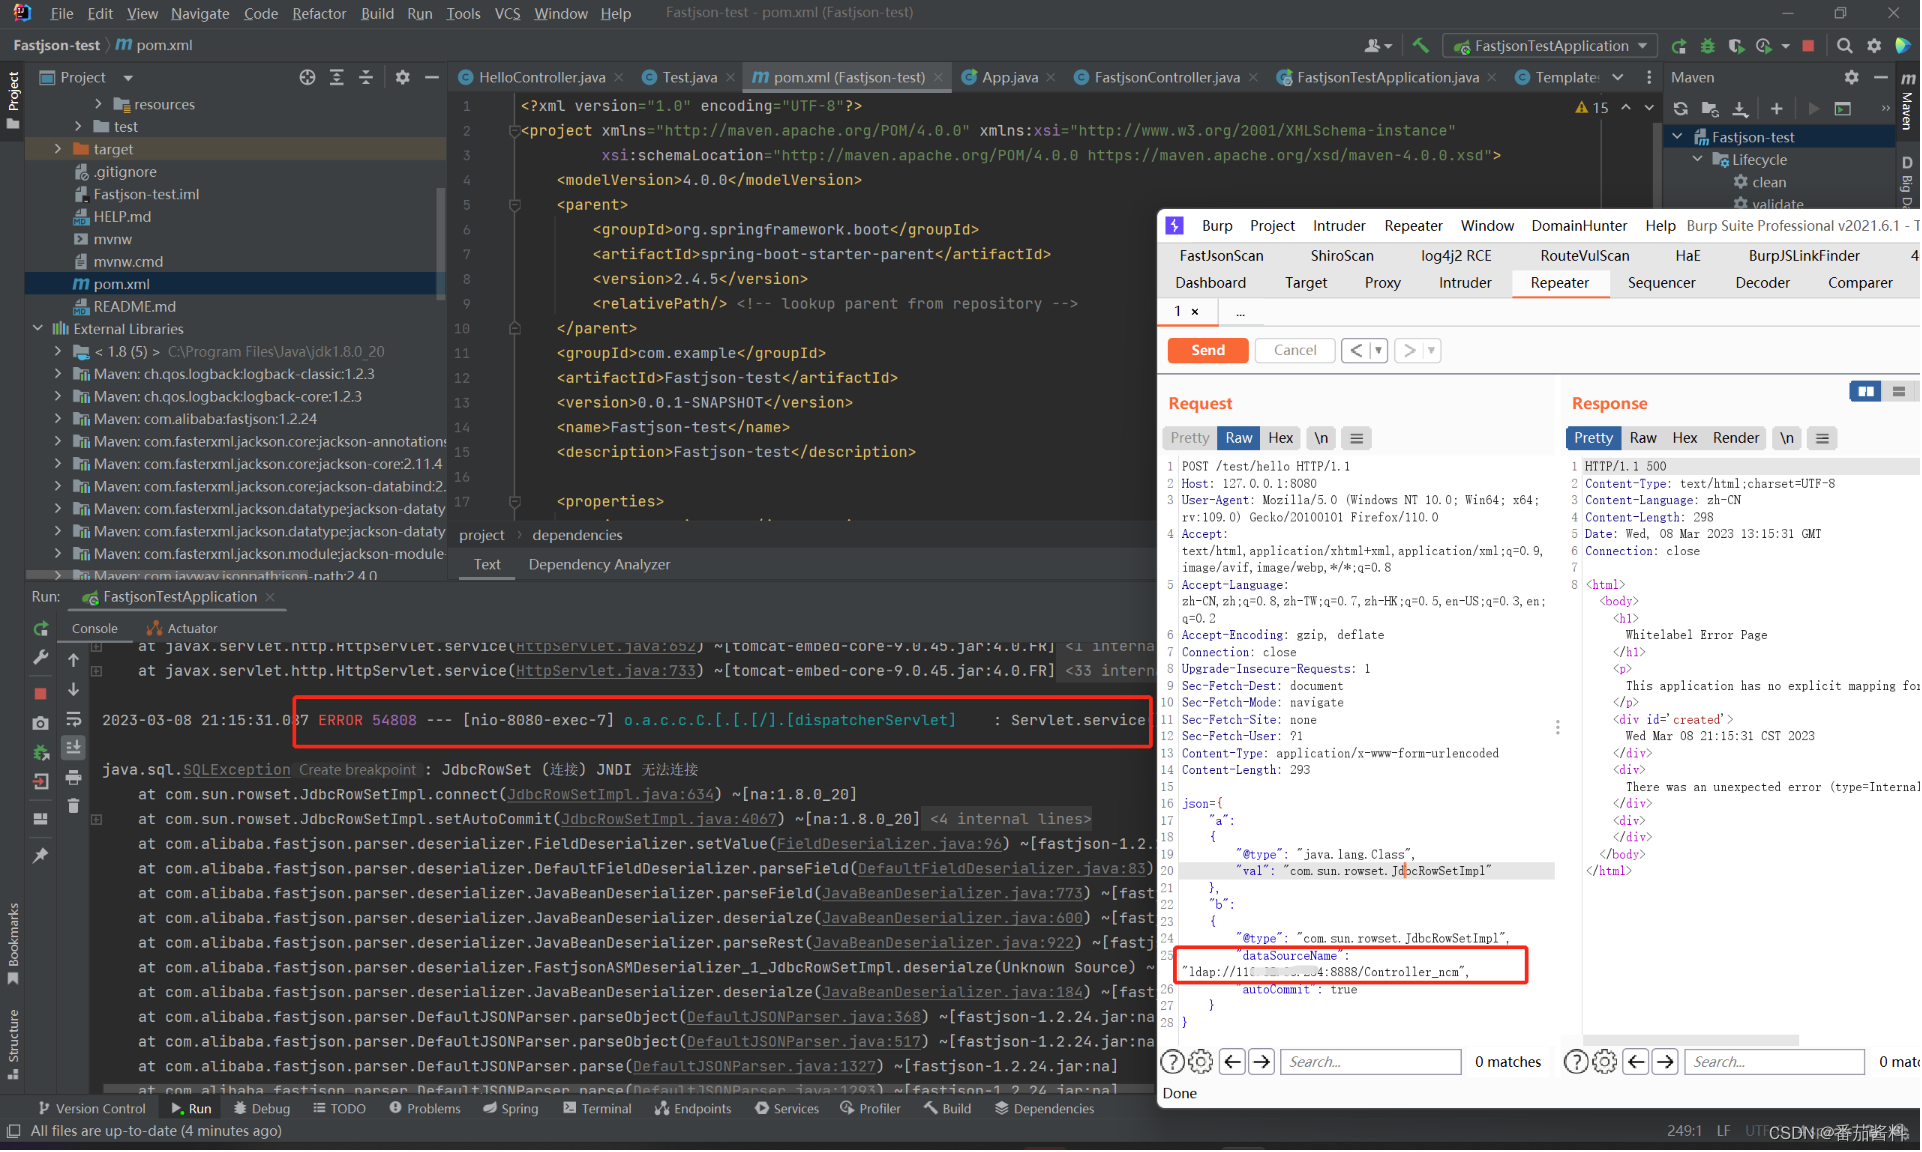Click the Cancel button in Repeater
Viewport: 1922px width, 1152px height.
click(1293, 350)
